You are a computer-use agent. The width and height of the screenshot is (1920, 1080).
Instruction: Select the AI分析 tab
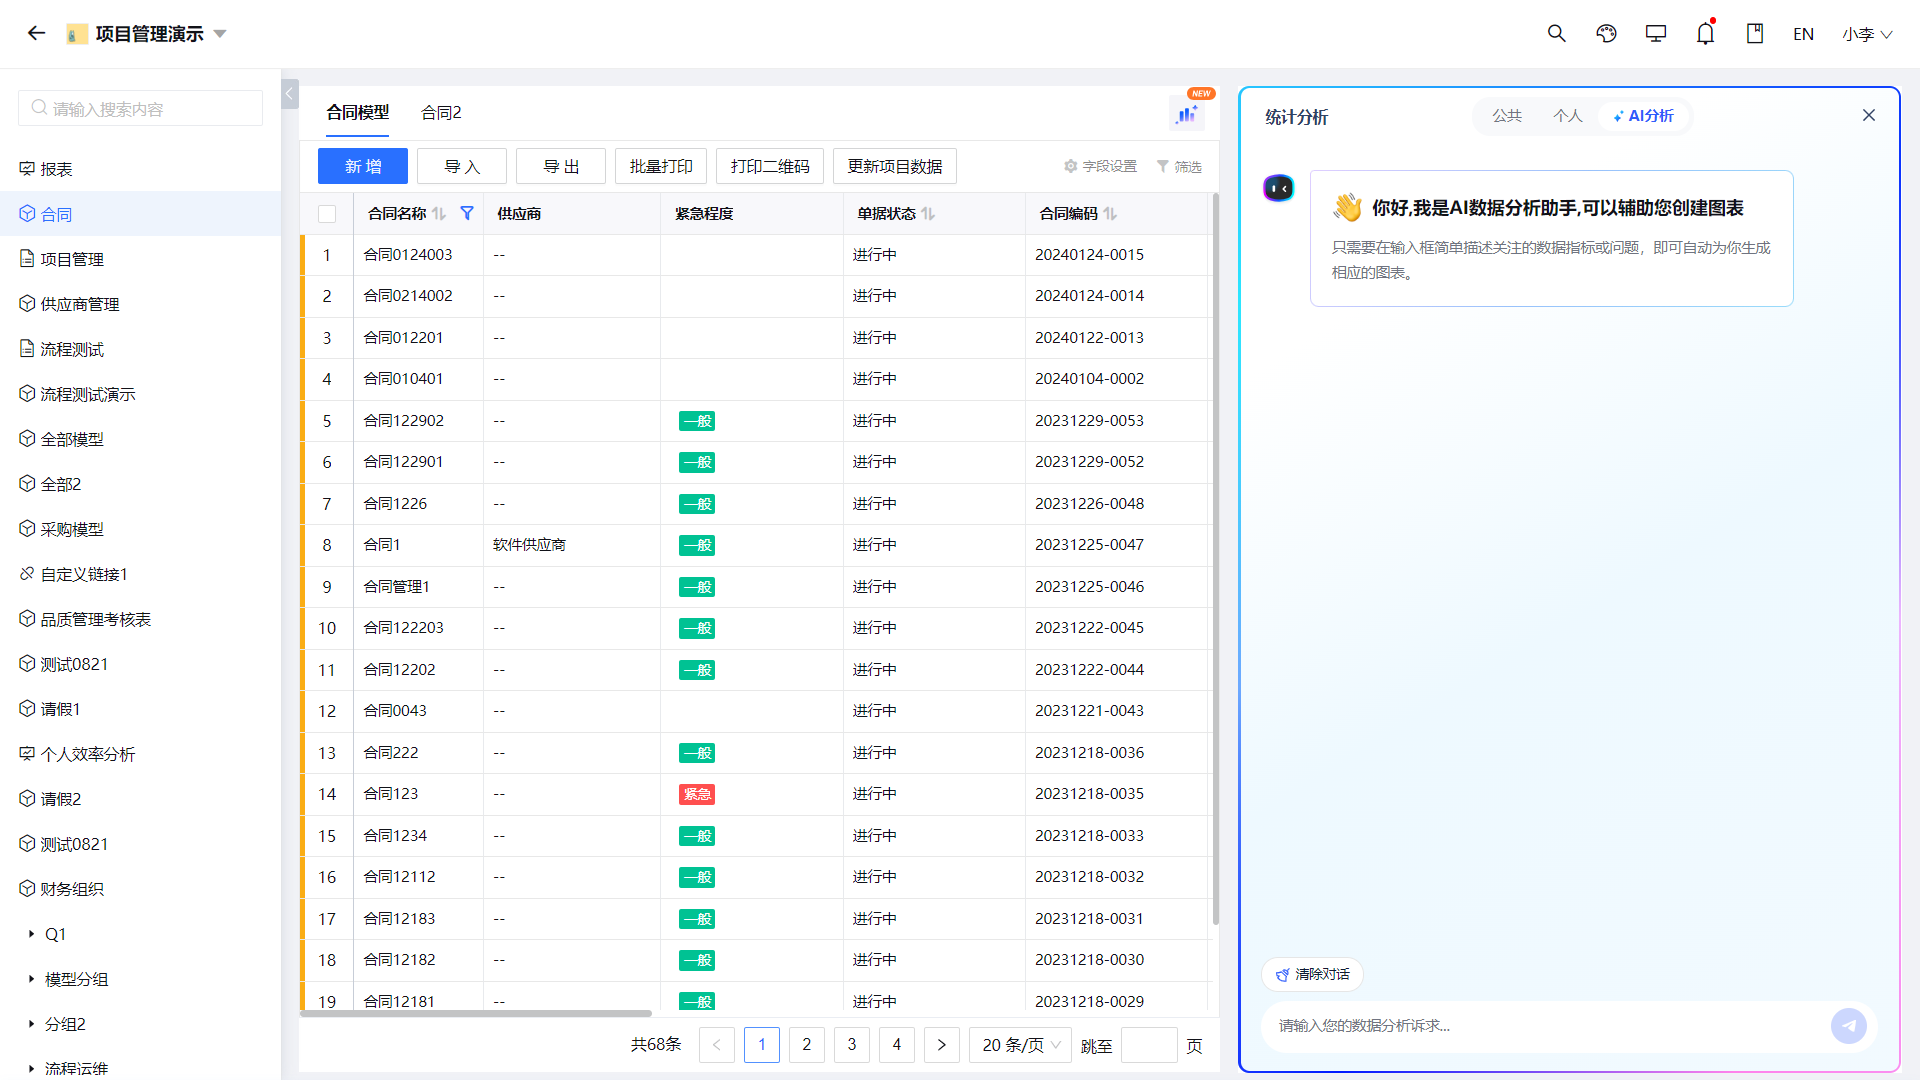click(1643, 116)
